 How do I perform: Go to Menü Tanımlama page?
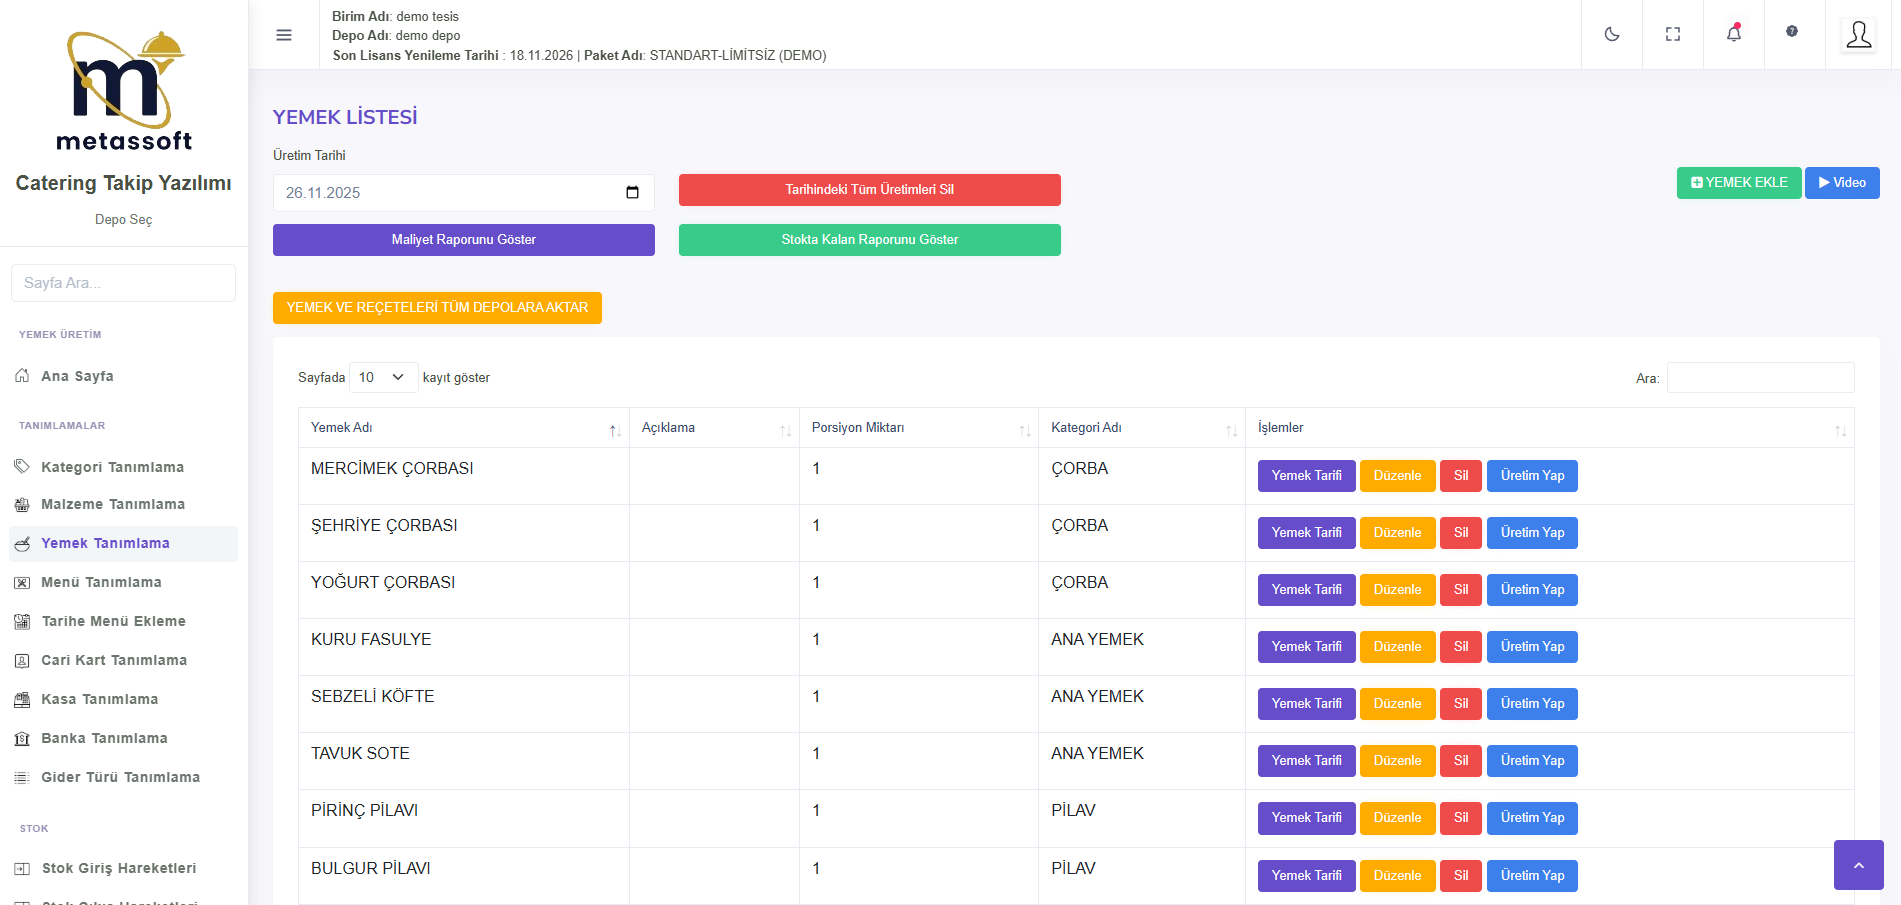tap(101, 583)
